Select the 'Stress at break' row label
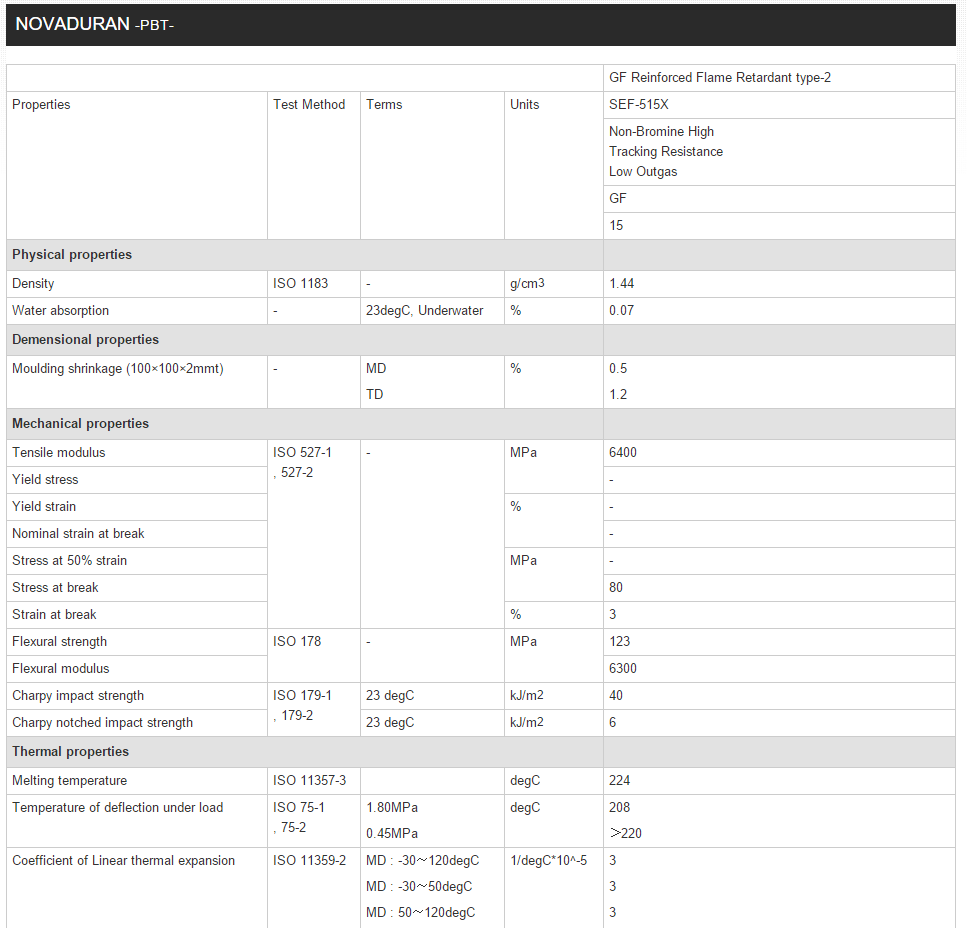Screen dimensions: 967x928 (x=56, y=588)
